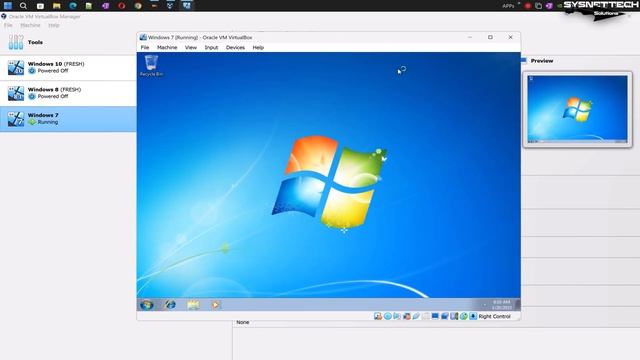This screenshot has height=360, width=640.
Task: Click the display status indicator icon
Action: tap(435, 316)
